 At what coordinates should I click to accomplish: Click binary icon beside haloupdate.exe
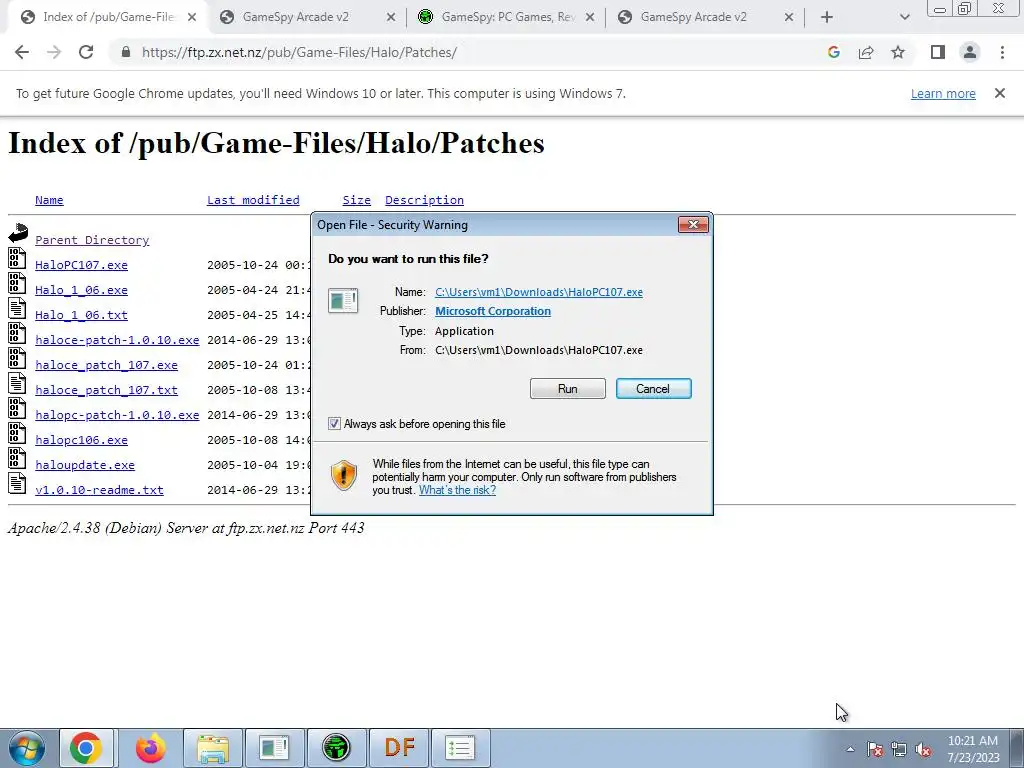coord(17,458)
